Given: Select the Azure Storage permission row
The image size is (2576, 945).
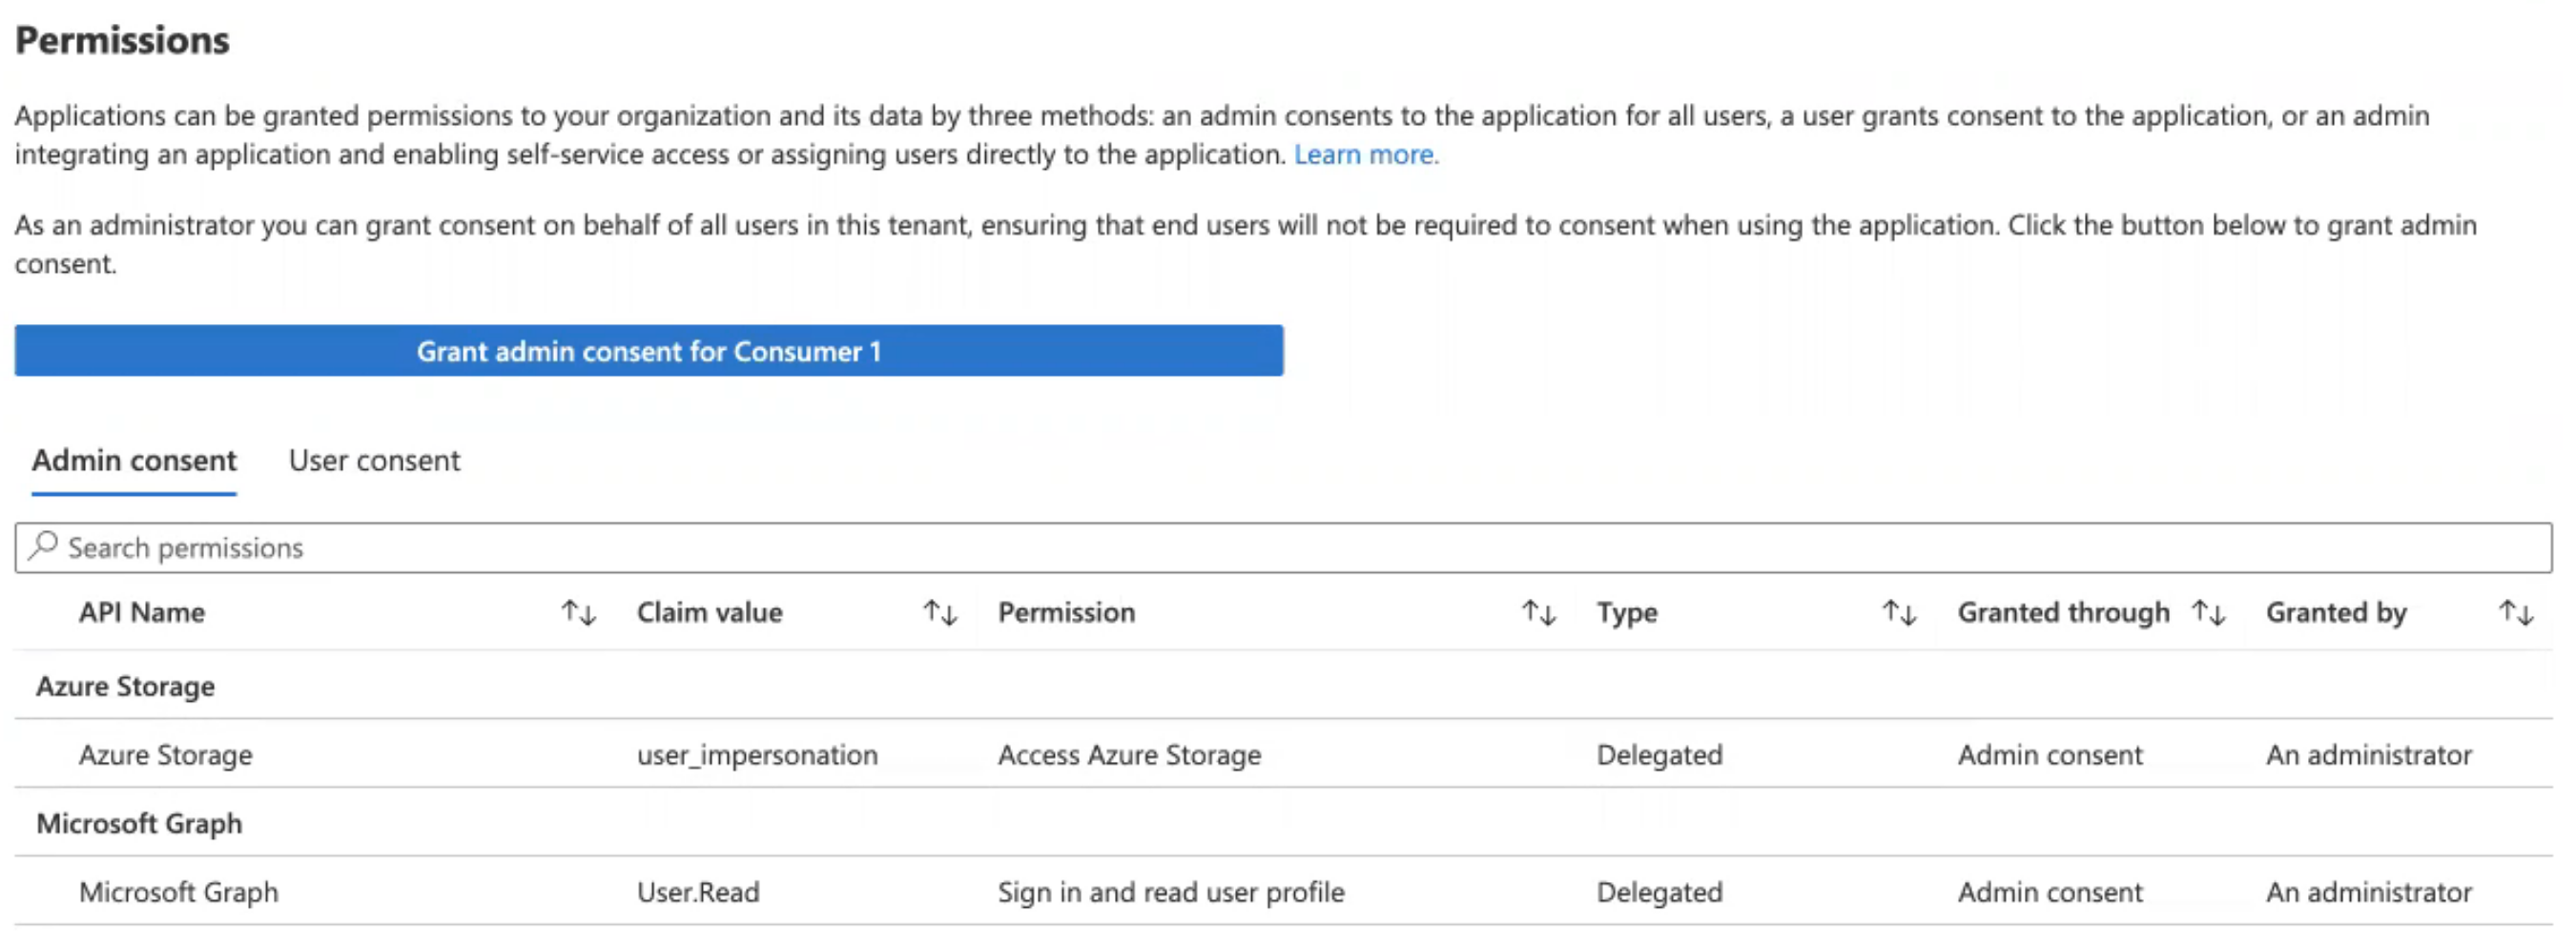Looking at the screenshot, I should 166,755.
